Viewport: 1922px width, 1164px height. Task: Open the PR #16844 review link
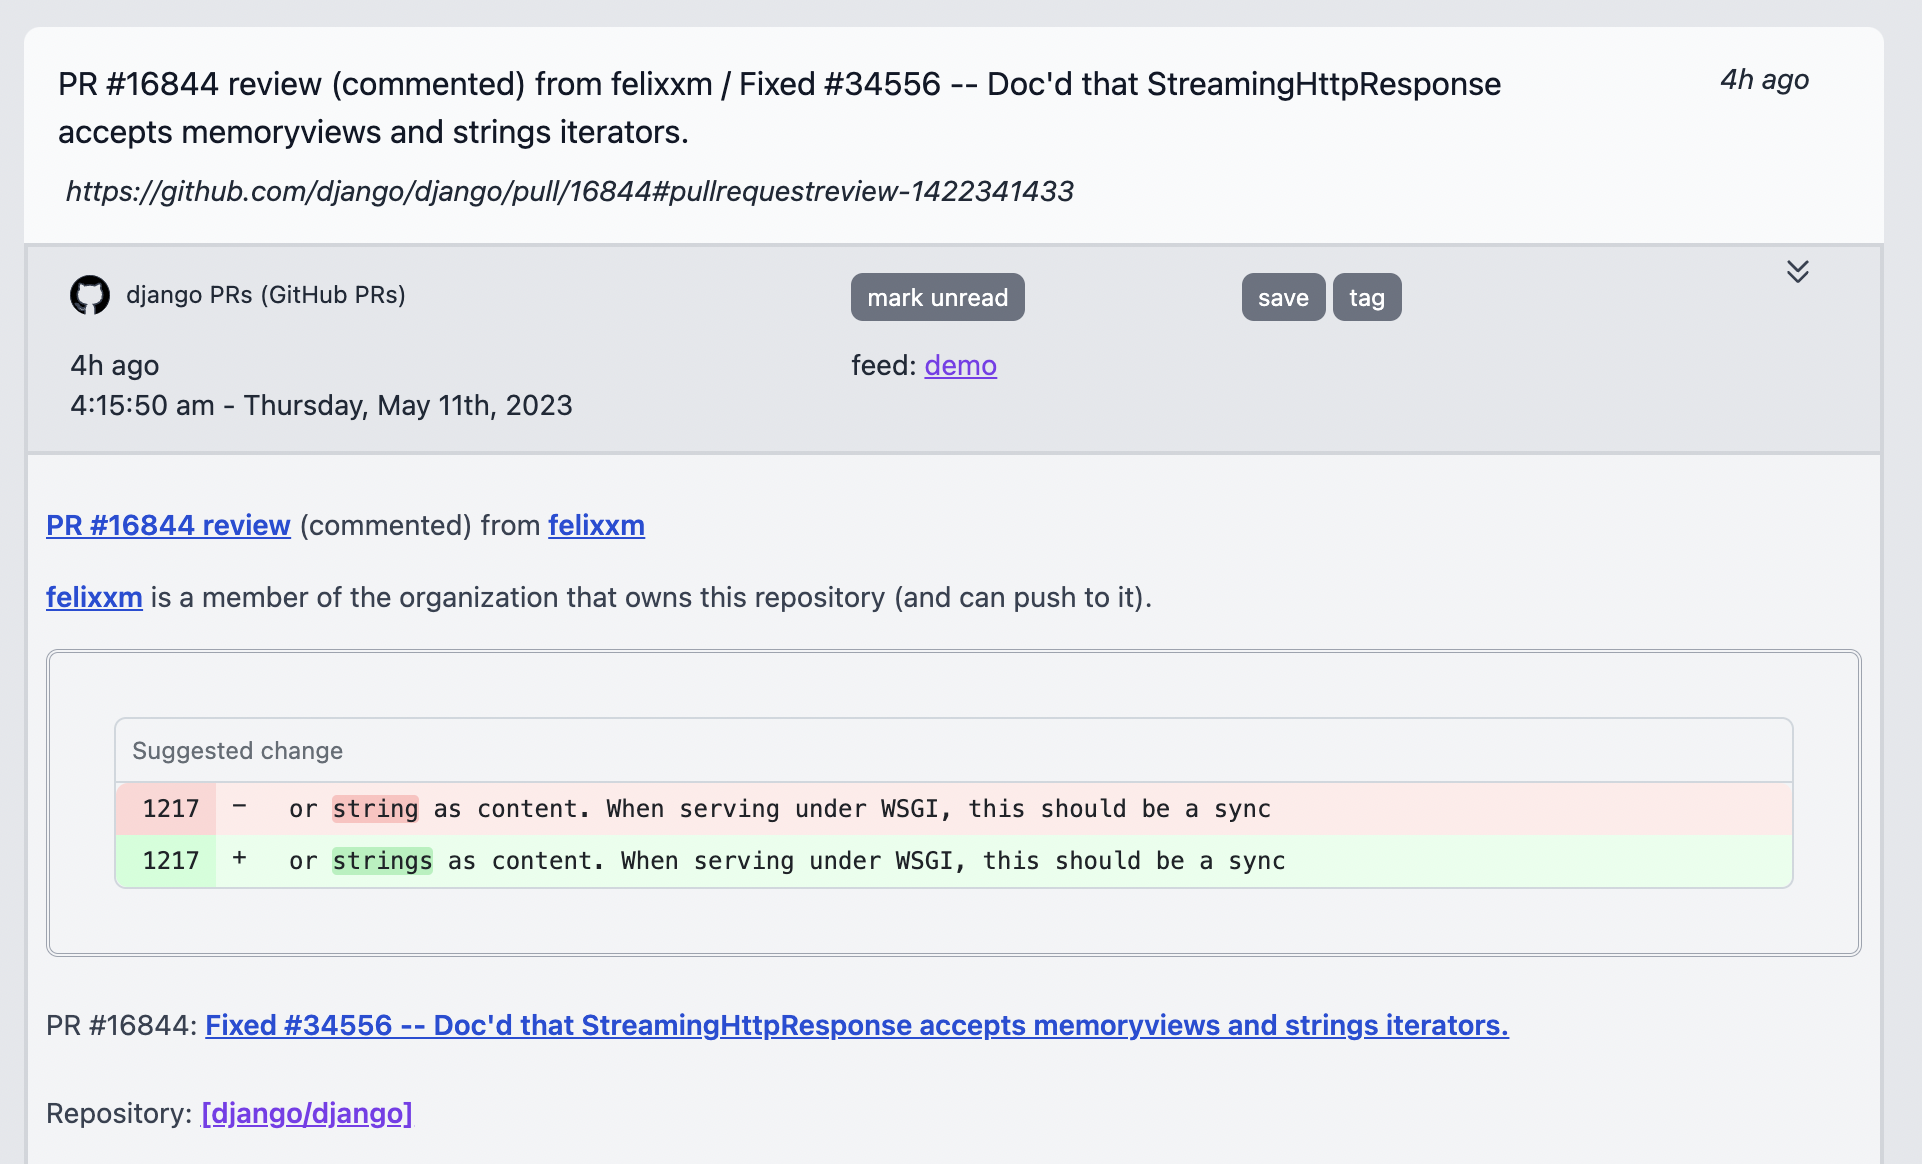click(168, 525)
